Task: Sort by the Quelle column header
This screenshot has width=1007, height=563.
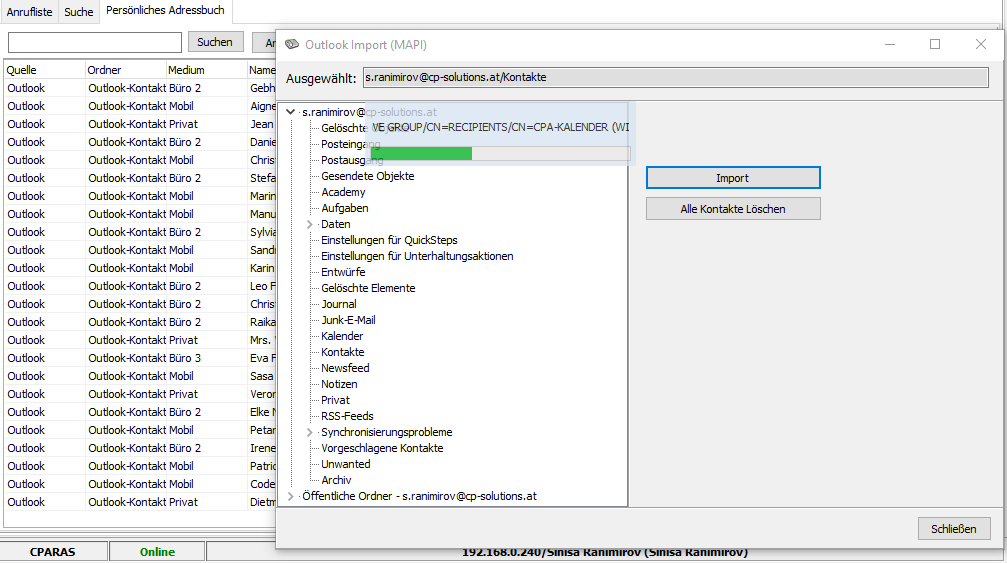Action: [x=44, y=70]
